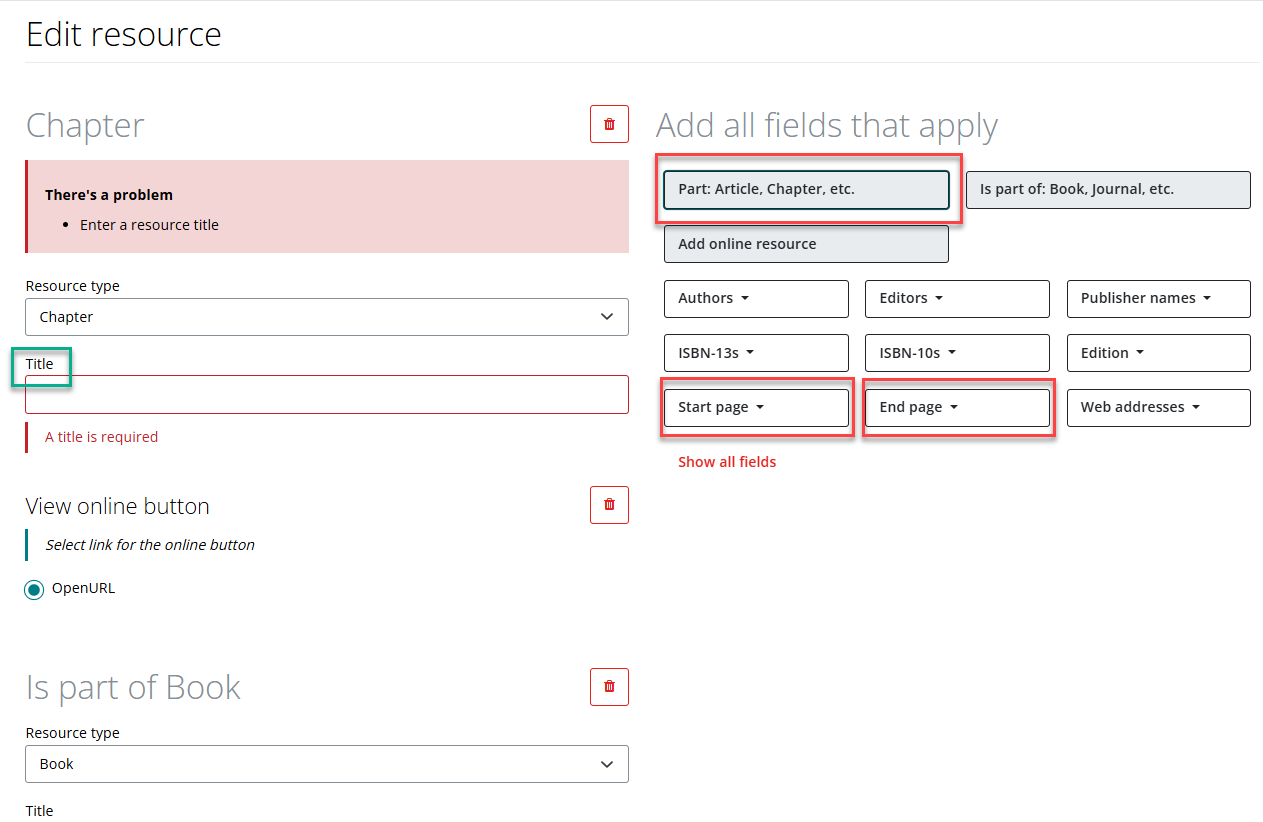
Task: Click Part: Article, Chapter, etc. button
Action: click(807, 189)
